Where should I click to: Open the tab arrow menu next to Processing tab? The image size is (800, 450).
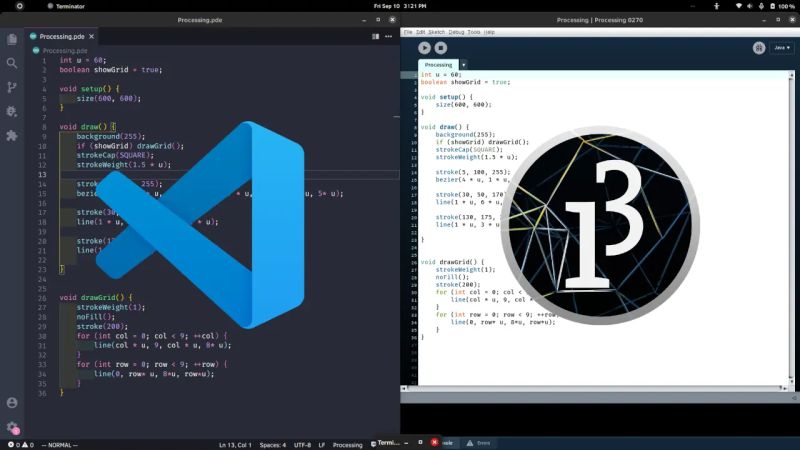463,65
